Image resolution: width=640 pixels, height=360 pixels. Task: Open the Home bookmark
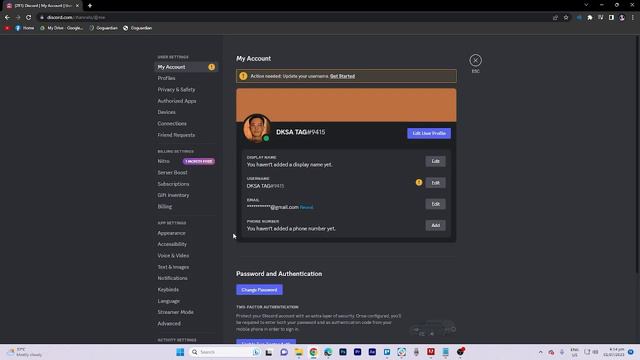point(25,28)
